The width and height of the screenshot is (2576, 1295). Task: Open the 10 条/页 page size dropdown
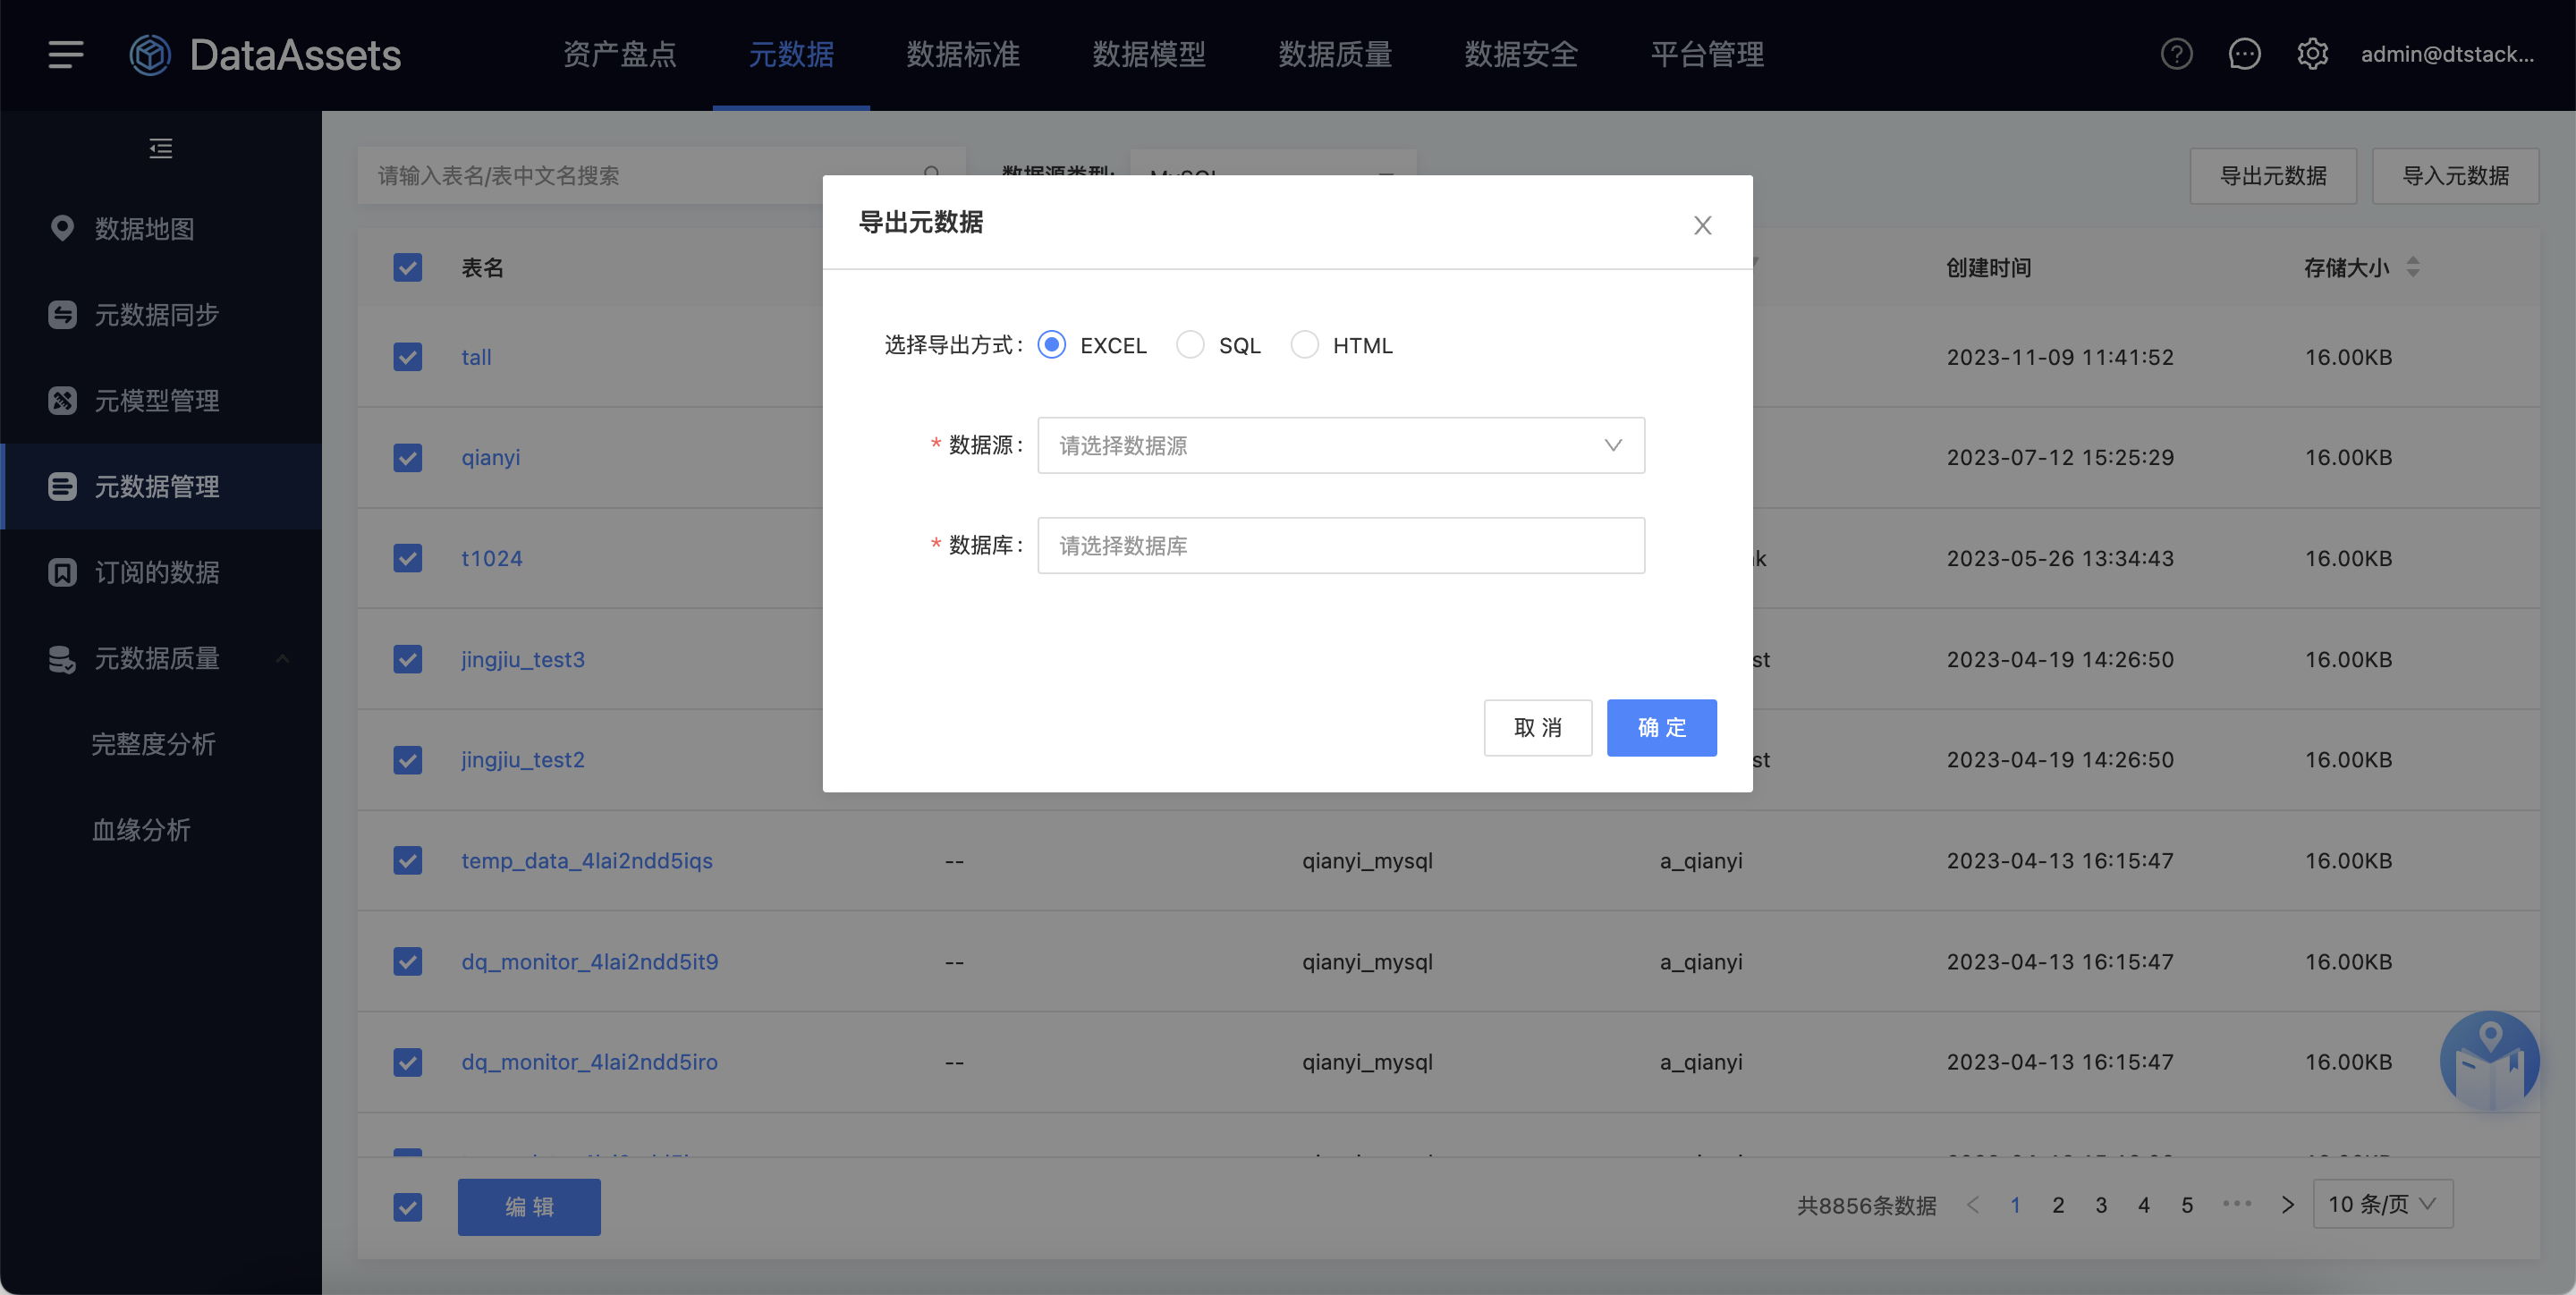click(2383, 1204)
